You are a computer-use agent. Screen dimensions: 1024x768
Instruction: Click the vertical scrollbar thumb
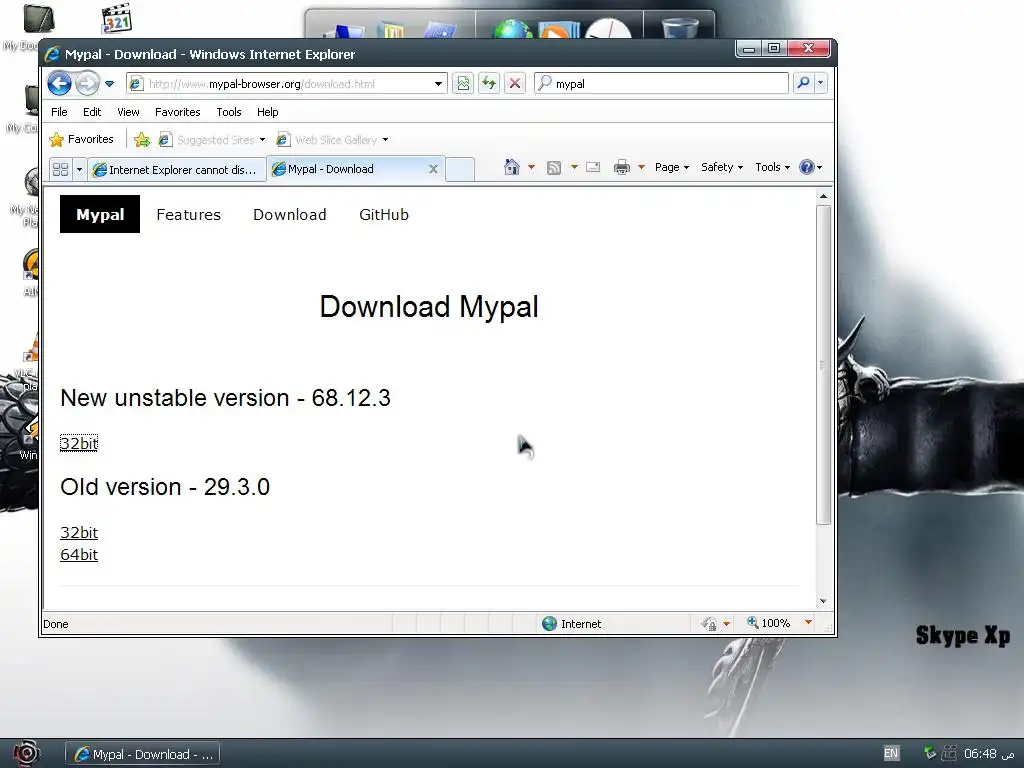(x=823, y=364)
